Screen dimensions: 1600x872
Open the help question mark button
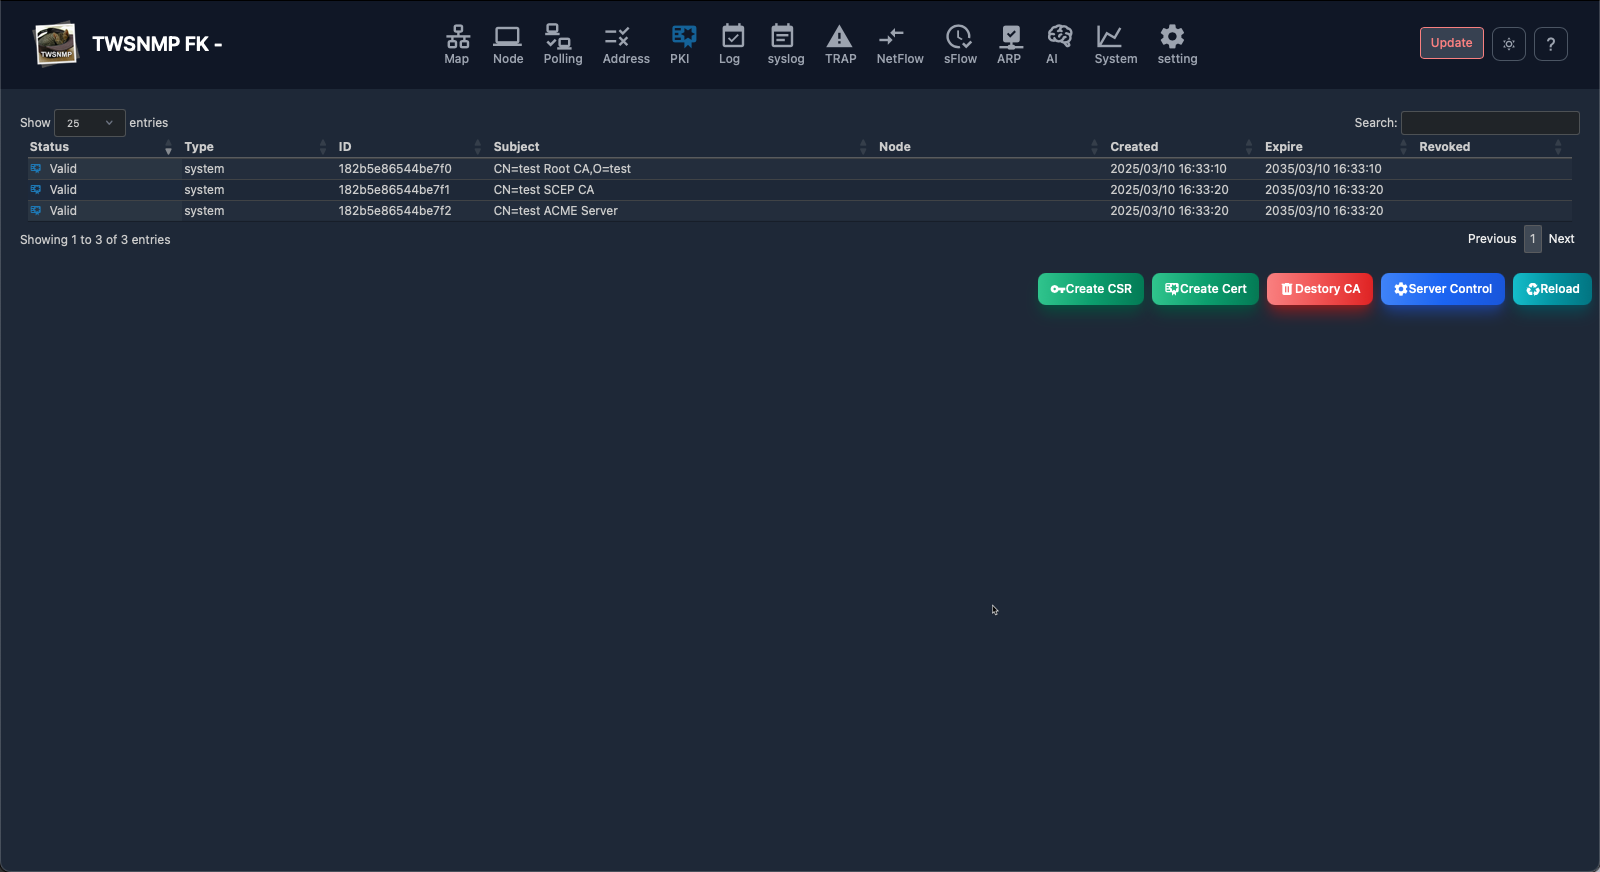click(x=1551, y=44)
